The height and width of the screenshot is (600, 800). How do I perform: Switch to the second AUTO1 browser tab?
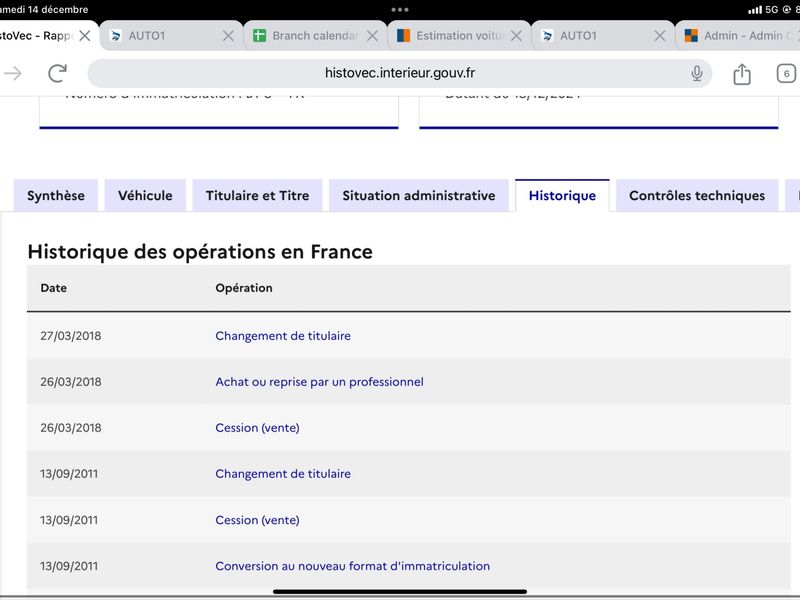point(603,36)
